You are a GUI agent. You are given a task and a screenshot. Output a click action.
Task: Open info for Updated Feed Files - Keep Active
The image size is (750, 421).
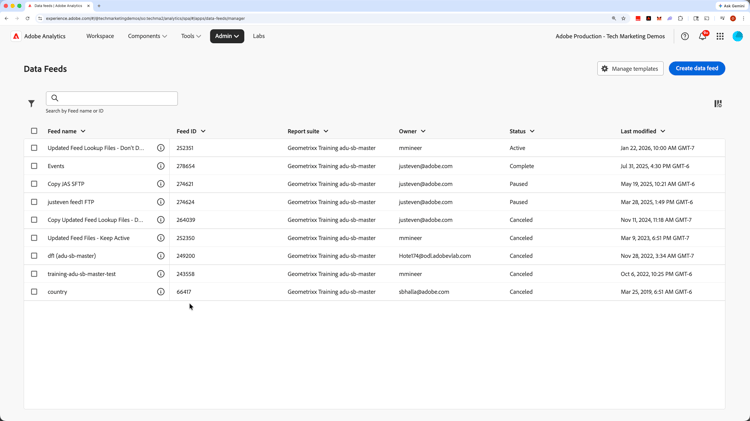[161, 238]
